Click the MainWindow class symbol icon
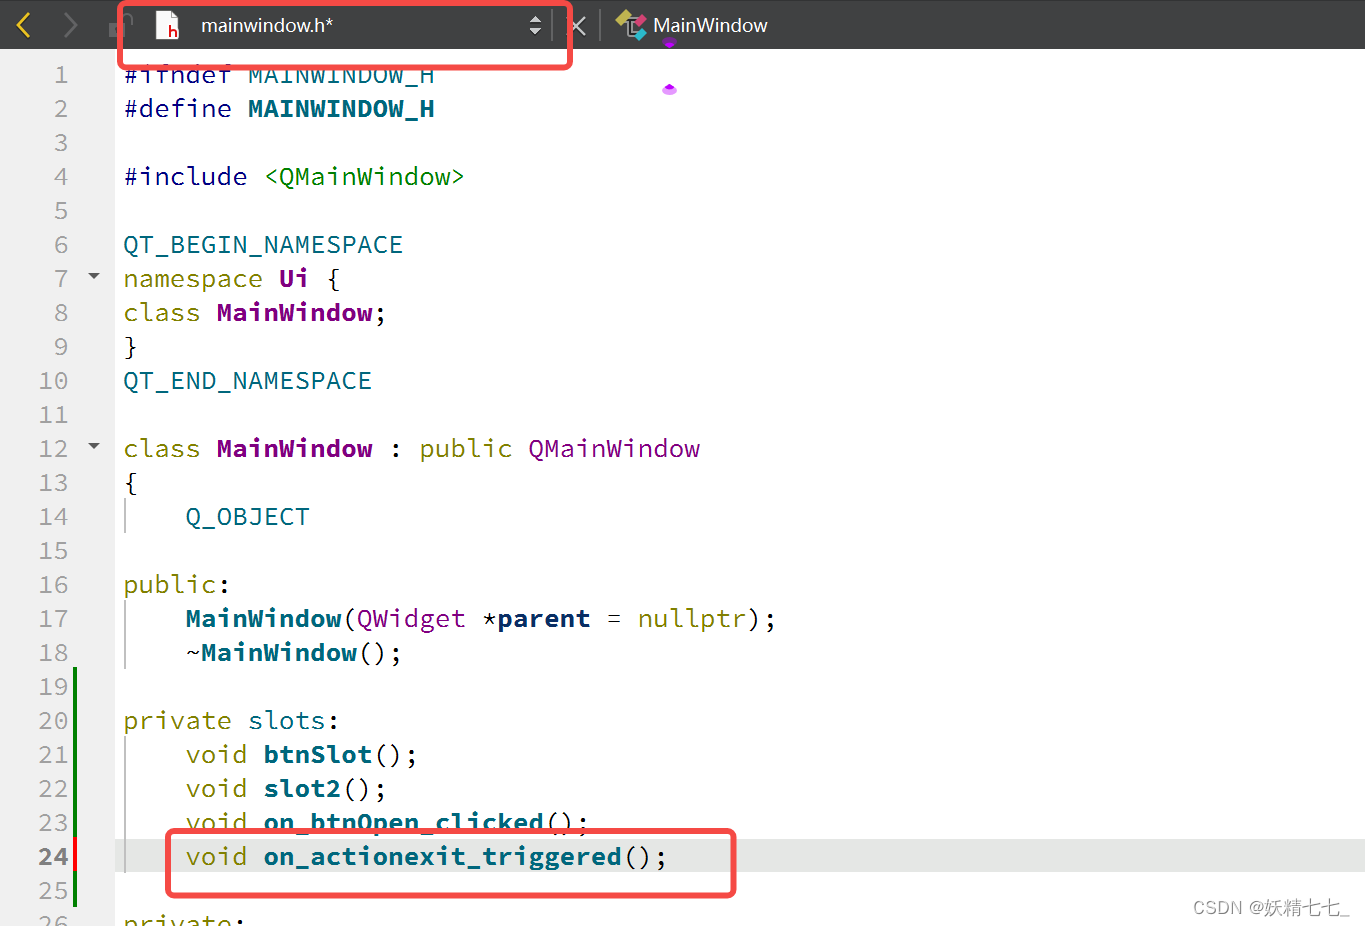 point(631,25)
